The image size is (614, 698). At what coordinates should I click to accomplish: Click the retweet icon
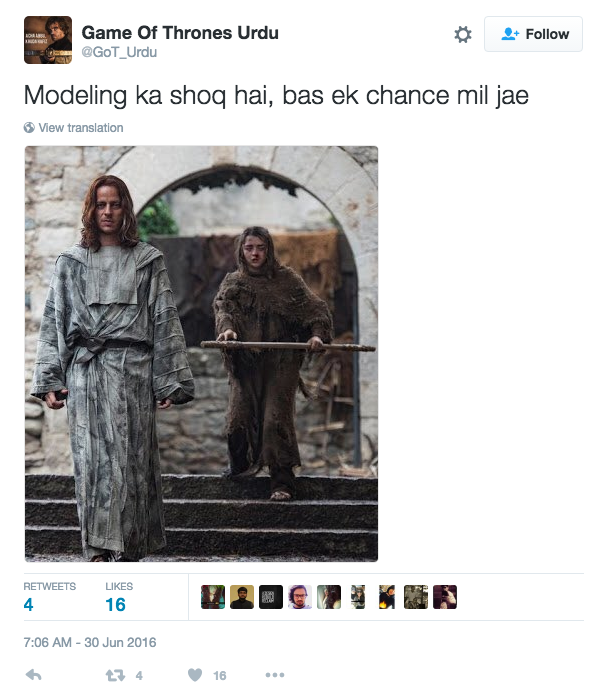point(115,676)
